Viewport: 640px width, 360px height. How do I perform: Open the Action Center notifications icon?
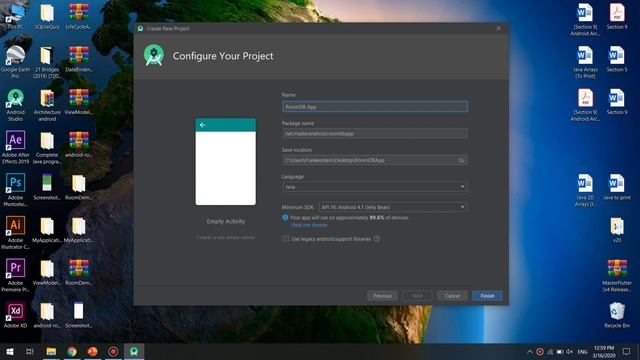(626, 351)
